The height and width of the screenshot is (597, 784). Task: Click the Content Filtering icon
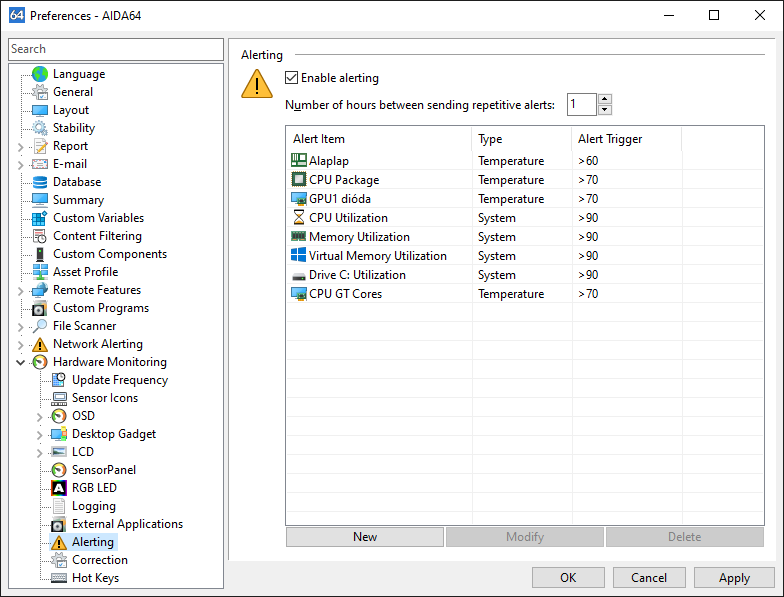pyautogui.click(x=40, y=236)
